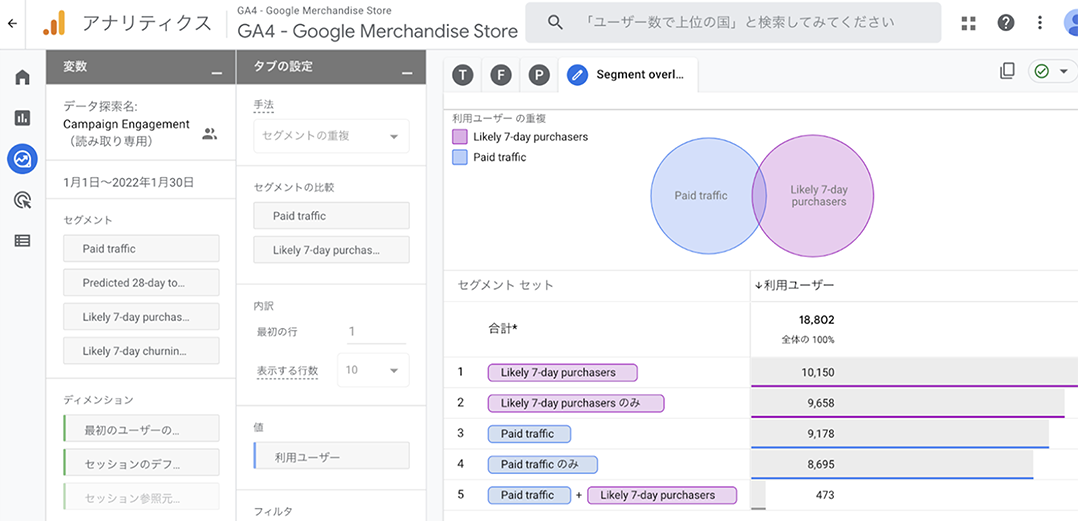Click the back arrow icon
The width and height of the screenshot is (1078, 521).
[12, 23]
